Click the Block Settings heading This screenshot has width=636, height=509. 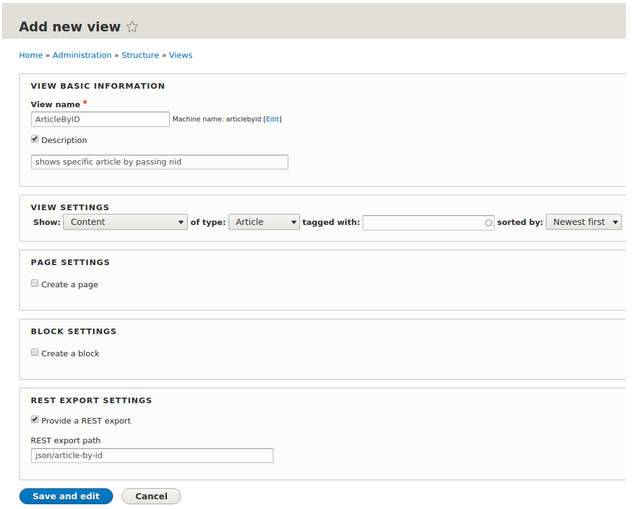click(73, 331)
